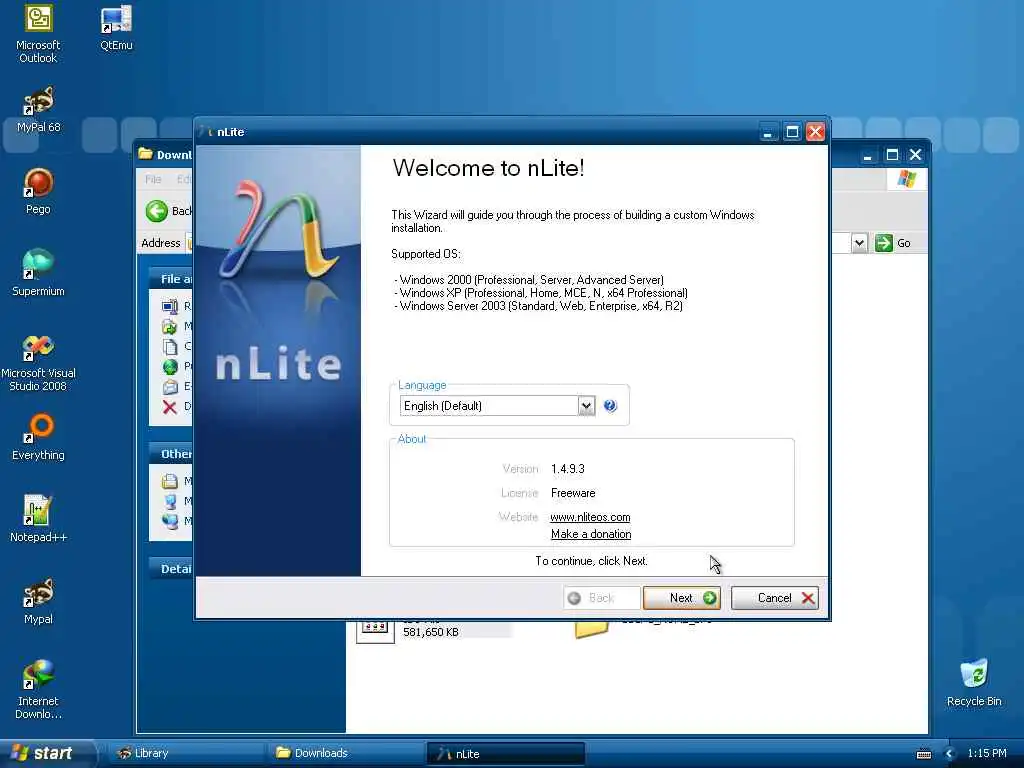This screenshot has height=768, width=1024.
Task: Open MyPal 68 browser shortcut
Action: point(39,109)
